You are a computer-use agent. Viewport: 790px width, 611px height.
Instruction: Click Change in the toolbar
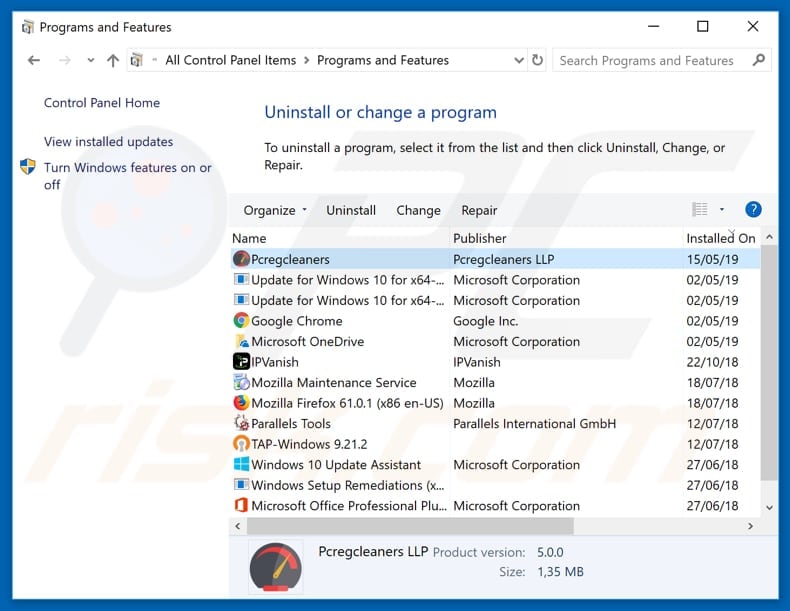pos(418,210)
